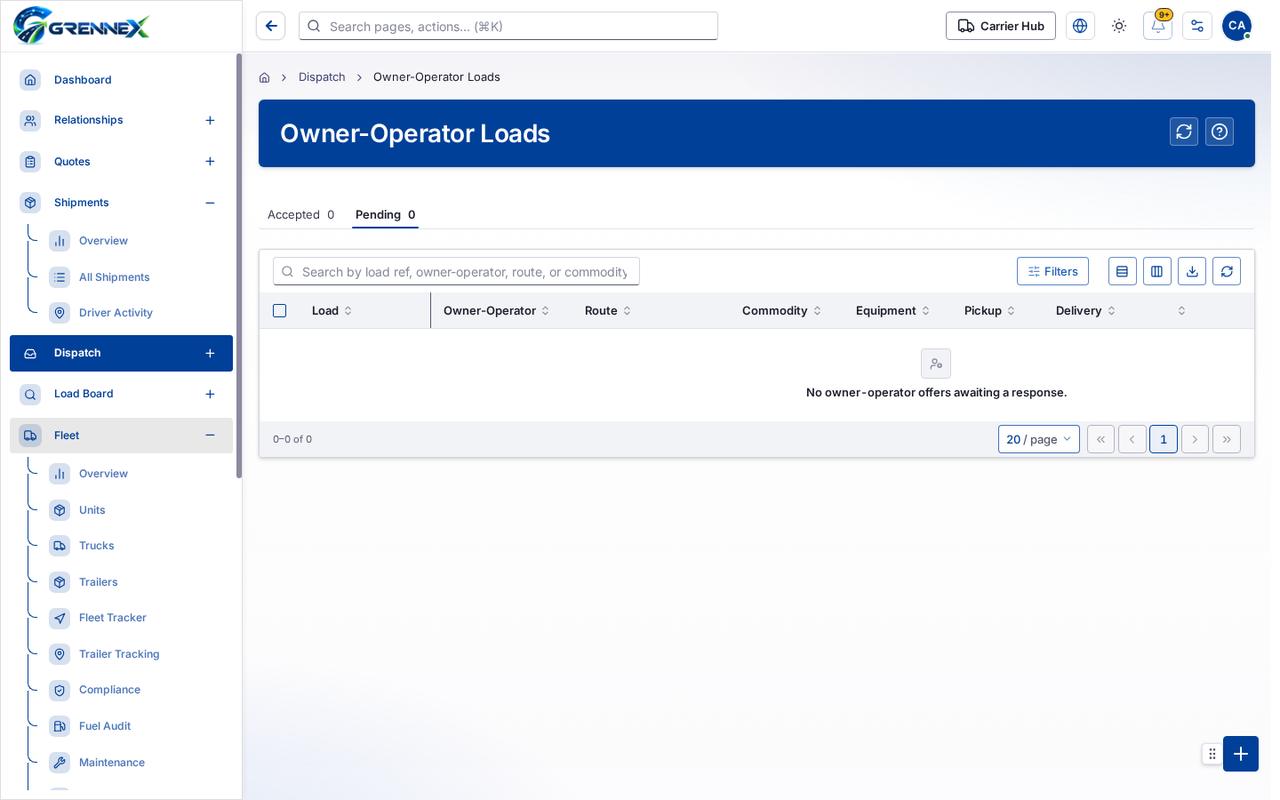Viewport: 1280px width, 800px height.
Task: Click the blue plus floating action button
Action: point(1241,754)
